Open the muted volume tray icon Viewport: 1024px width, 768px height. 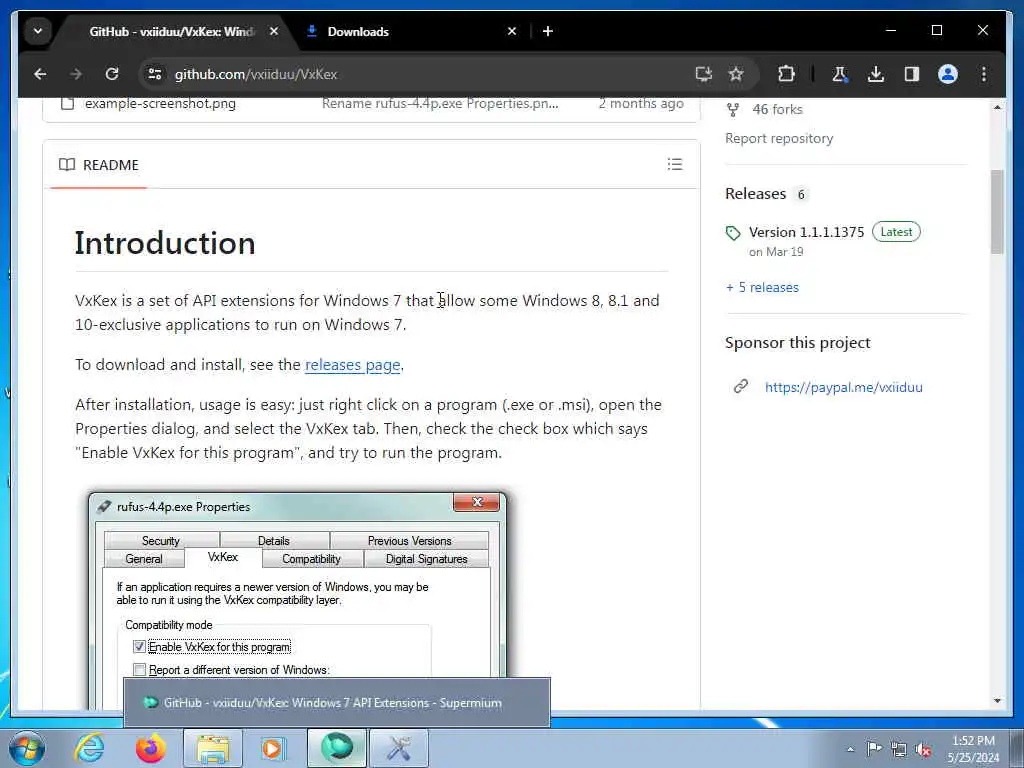pos(923,750)
